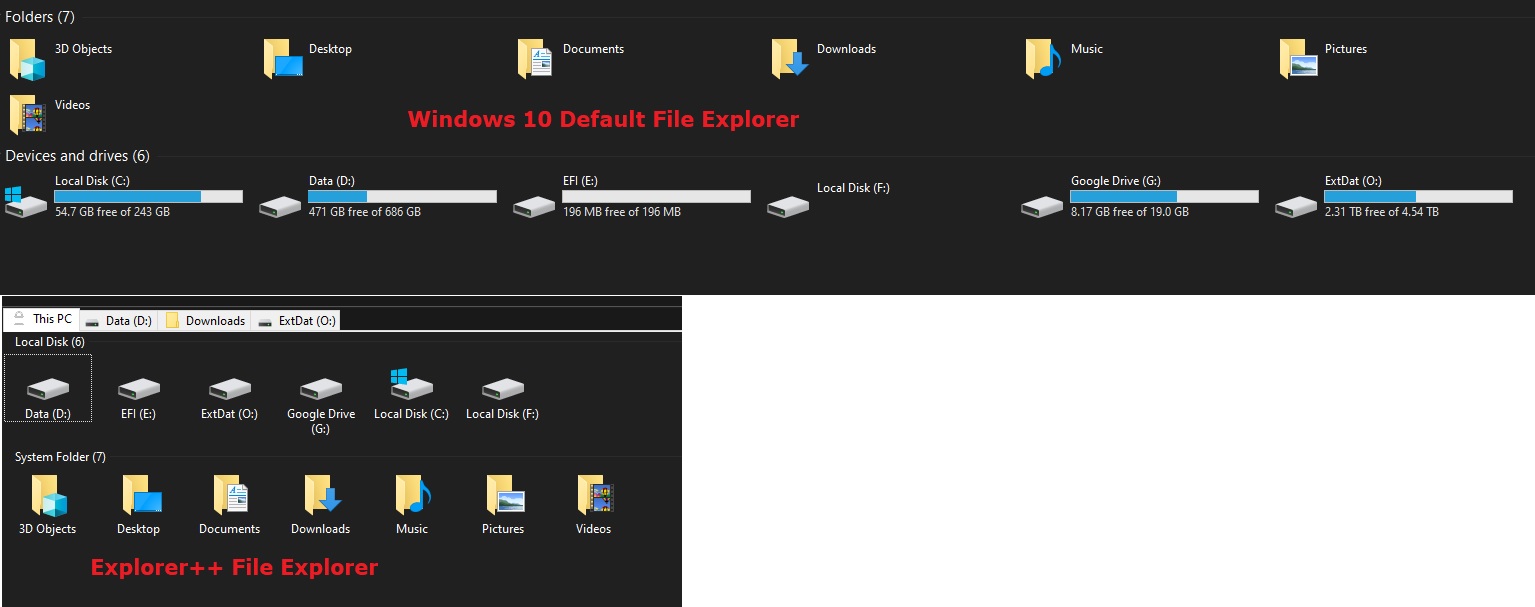The width and height of the screenshot is (1535, 607).
Task: Switch to ExtDat (O:) tab in Explorer++
Action: 295,321
